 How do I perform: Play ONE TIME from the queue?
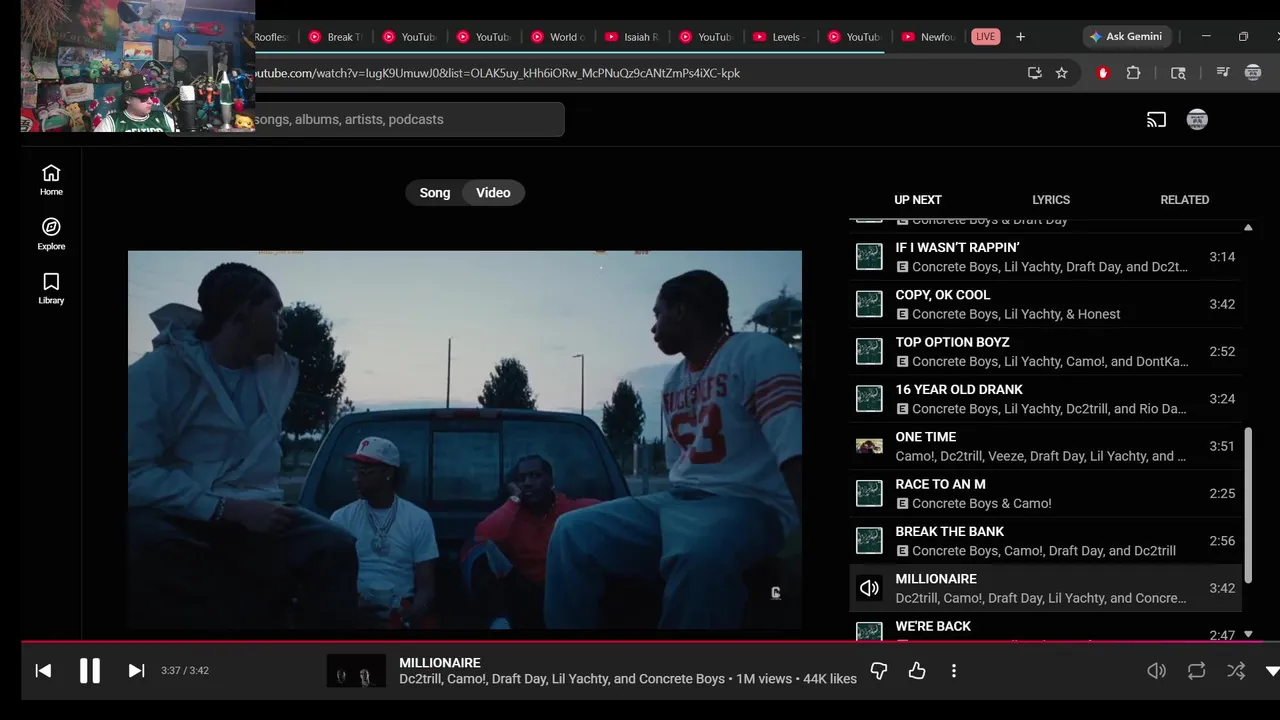pos(1045,446)
